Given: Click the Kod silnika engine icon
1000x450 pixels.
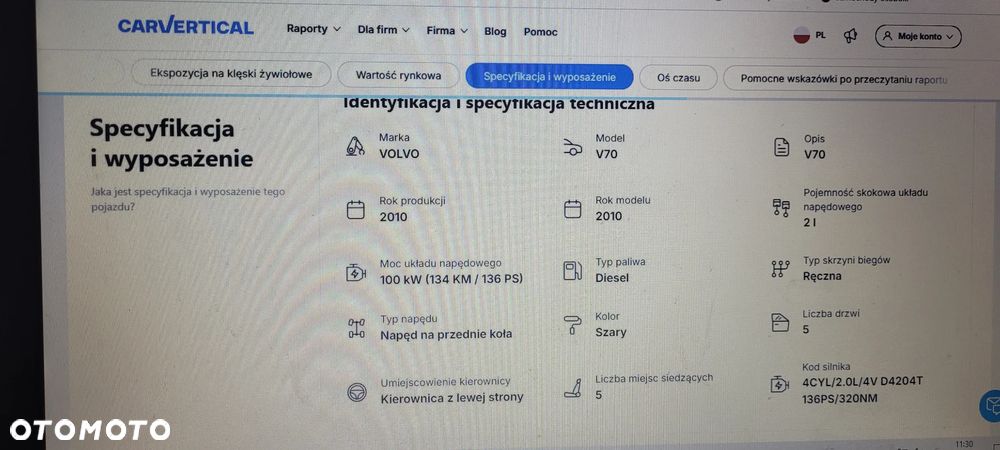Looking at the screenshot, I should pyautogui.click(x=780, y=384).
